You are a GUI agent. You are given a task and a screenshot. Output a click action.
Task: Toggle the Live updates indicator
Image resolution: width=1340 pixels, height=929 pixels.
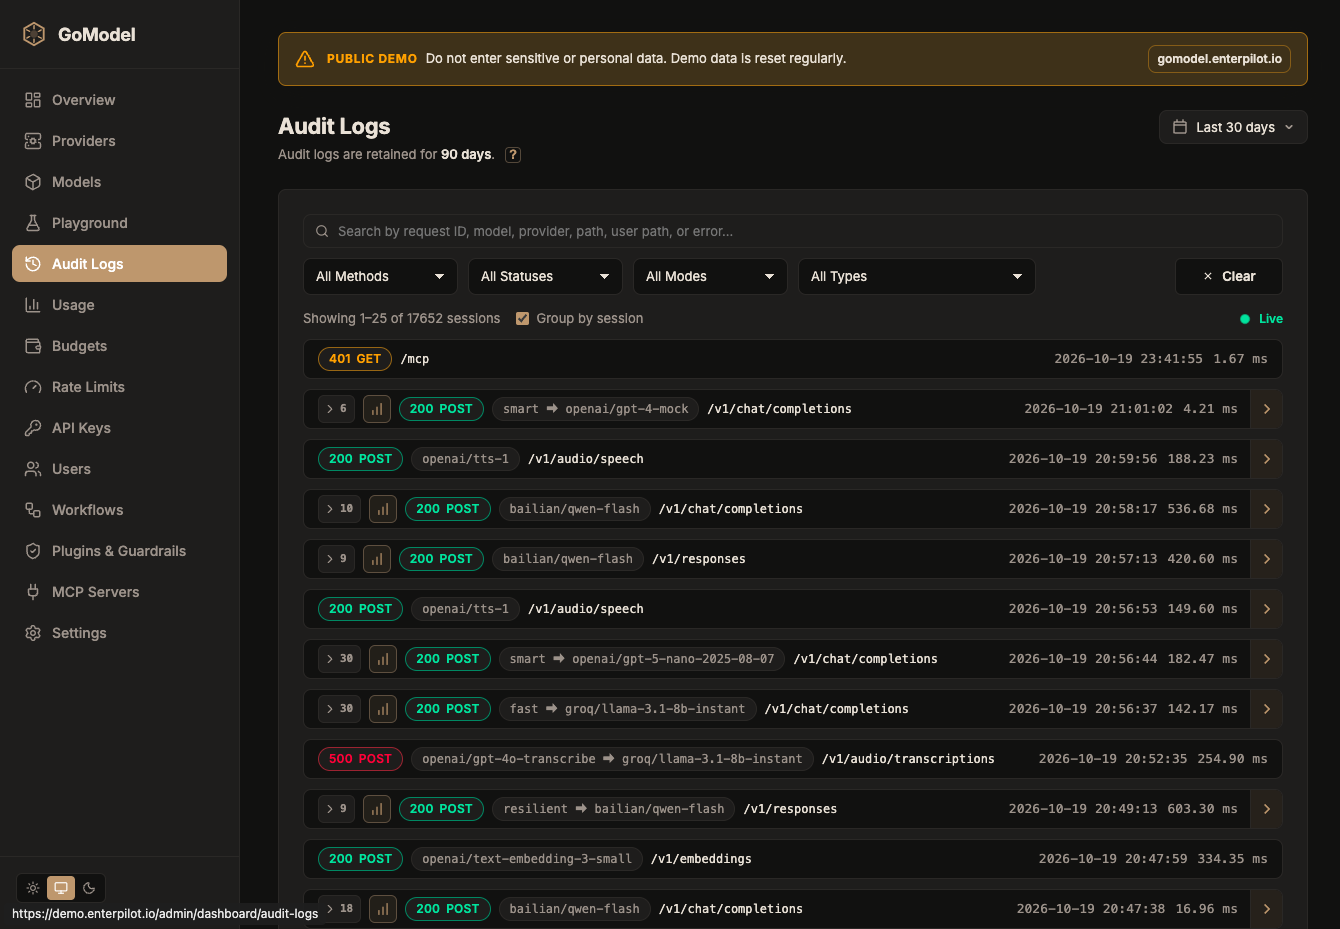pyautogui.click(x=1261, y=319)
